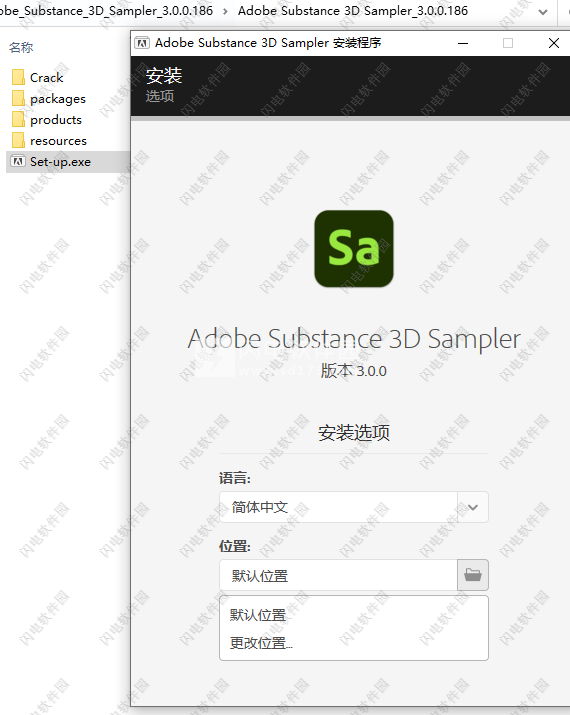Click the Adobe Substance 3D Sampler_3.0.0.186 breadcrumb
Image resolution: width=570 pixels, height=715 pixels.
(352, 10)
